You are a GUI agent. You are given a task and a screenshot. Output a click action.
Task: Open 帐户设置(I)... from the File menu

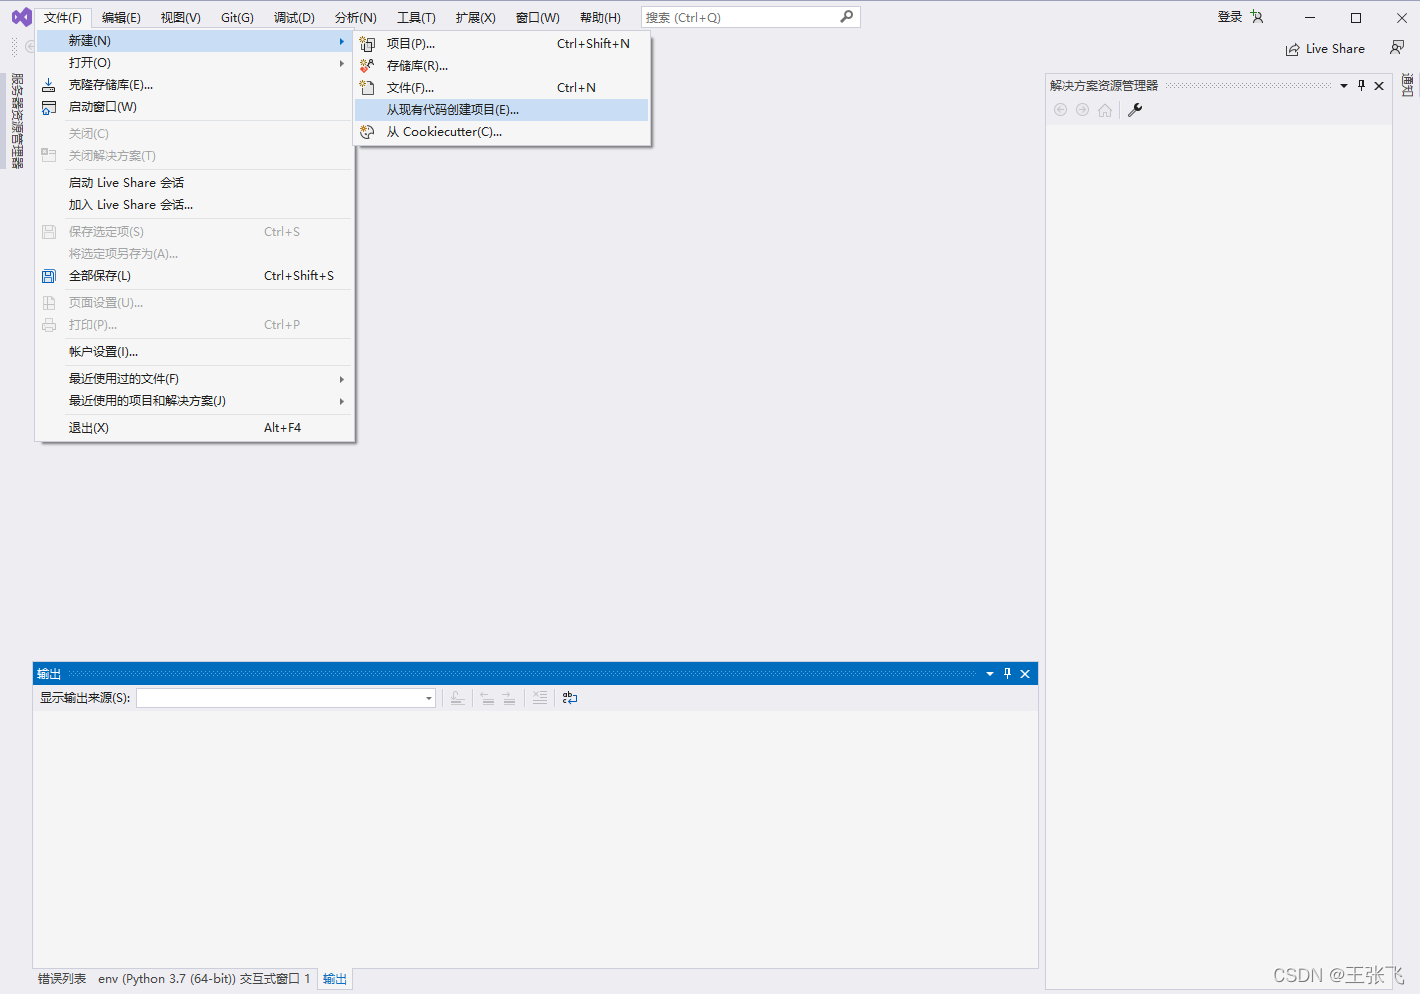click(195, 352)
